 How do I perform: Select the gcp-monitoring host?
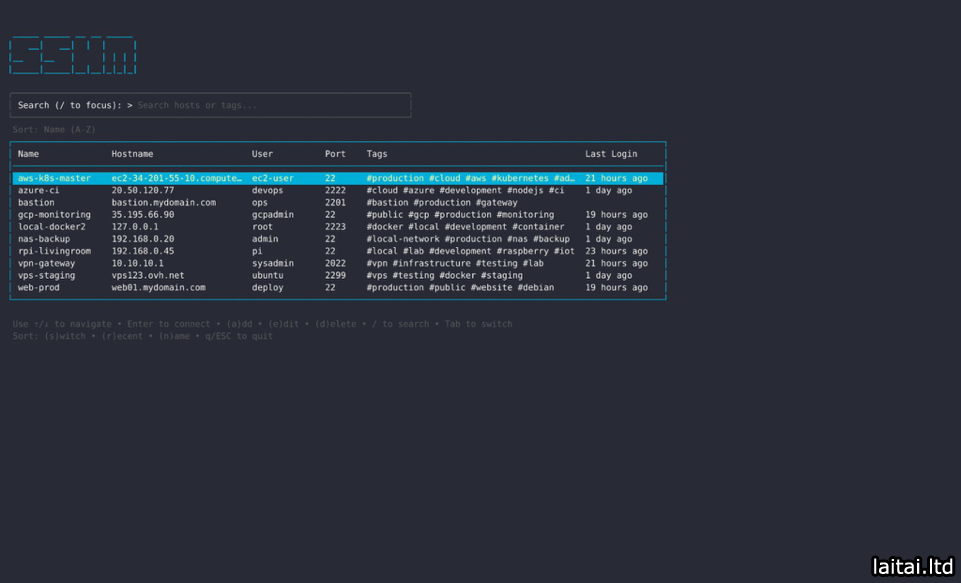click(54, 214)
